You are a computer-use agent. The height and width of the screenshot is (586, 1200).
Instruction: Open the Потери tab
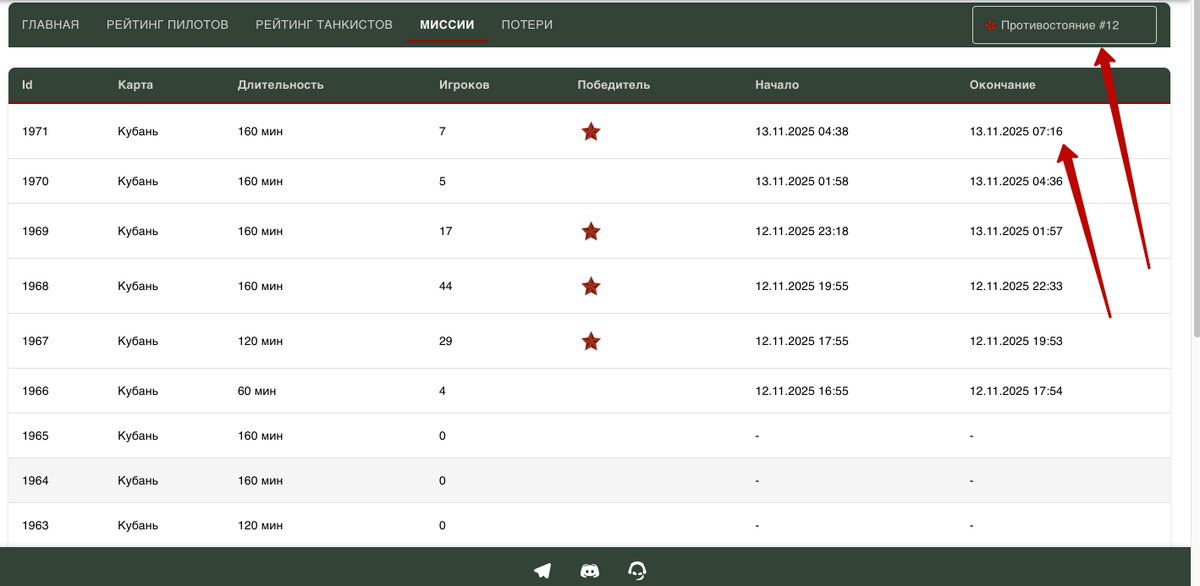pos(527,24)
